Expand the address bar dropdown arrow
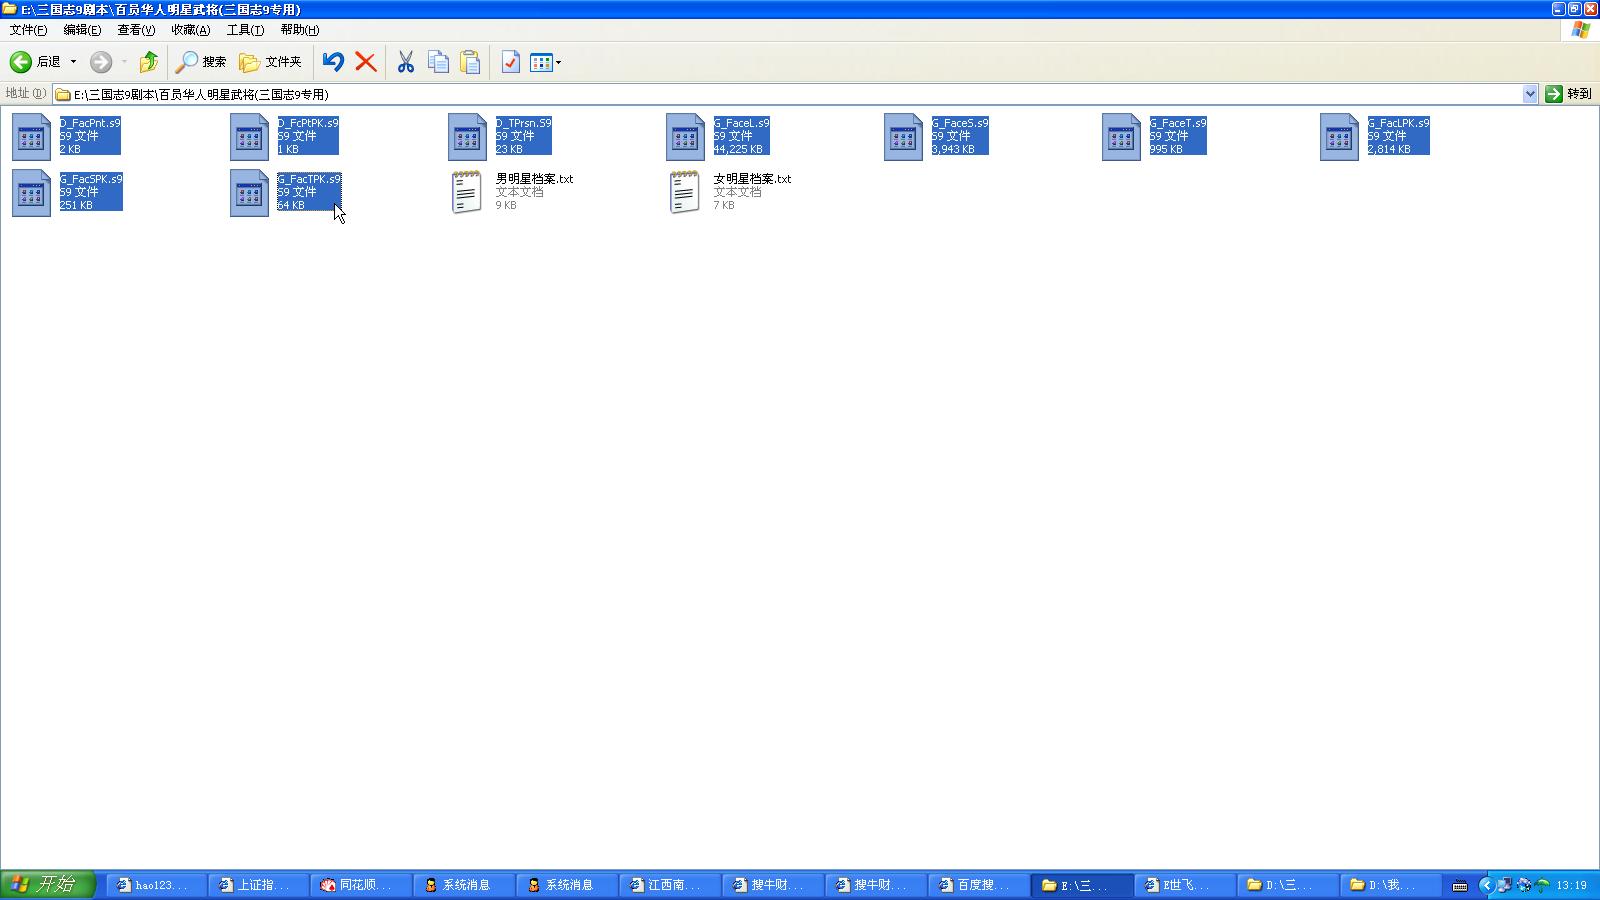This screenshot has height=900, width=1600. 1530,94
